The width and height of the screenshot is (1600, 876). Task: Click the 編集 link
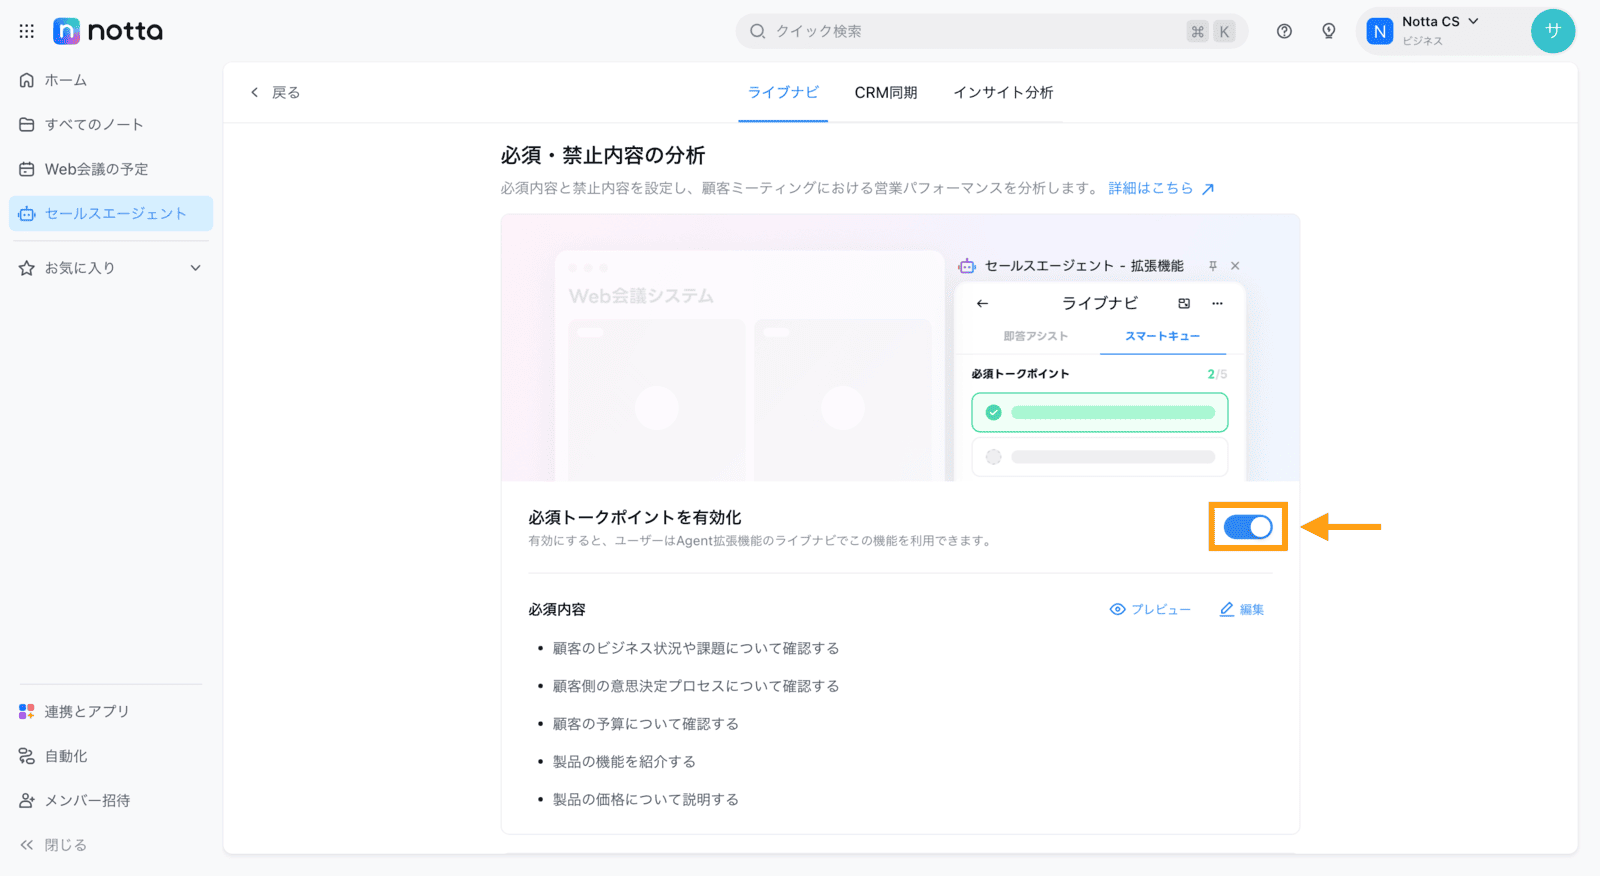[1241, 609]
